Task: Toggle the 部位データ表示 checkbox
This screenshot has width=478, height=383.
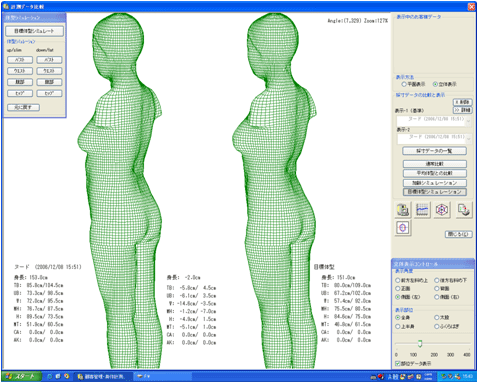Action: point(397,363)
